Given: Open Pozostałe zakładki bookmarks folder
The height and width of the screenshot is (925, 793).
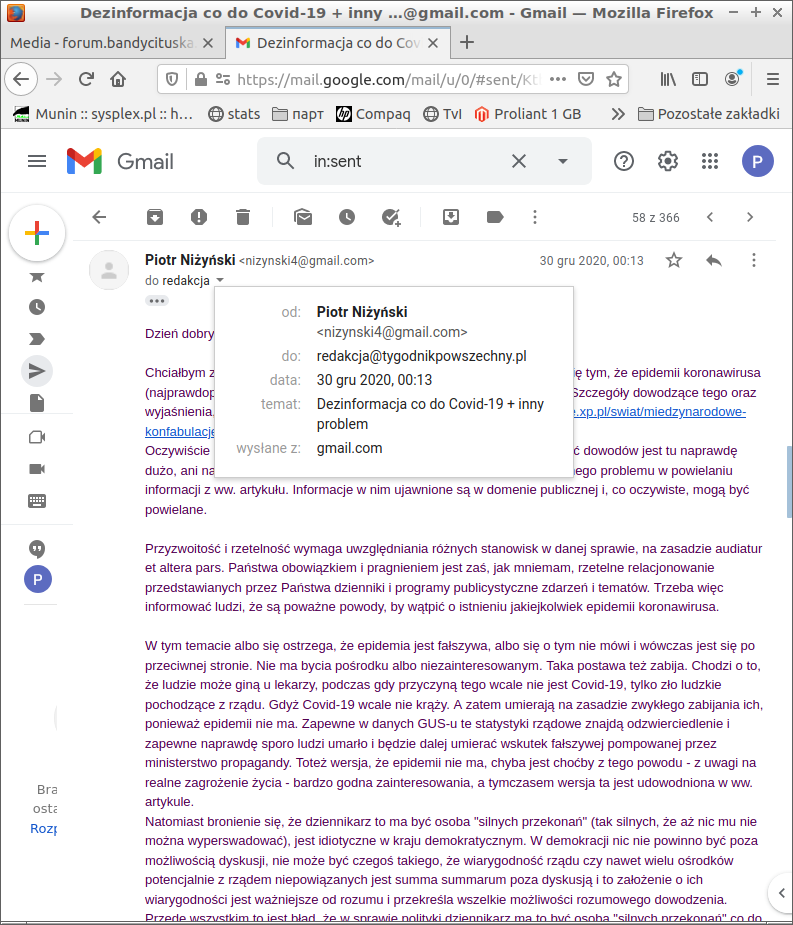Looking at the screenshot, I should (709, 114).
